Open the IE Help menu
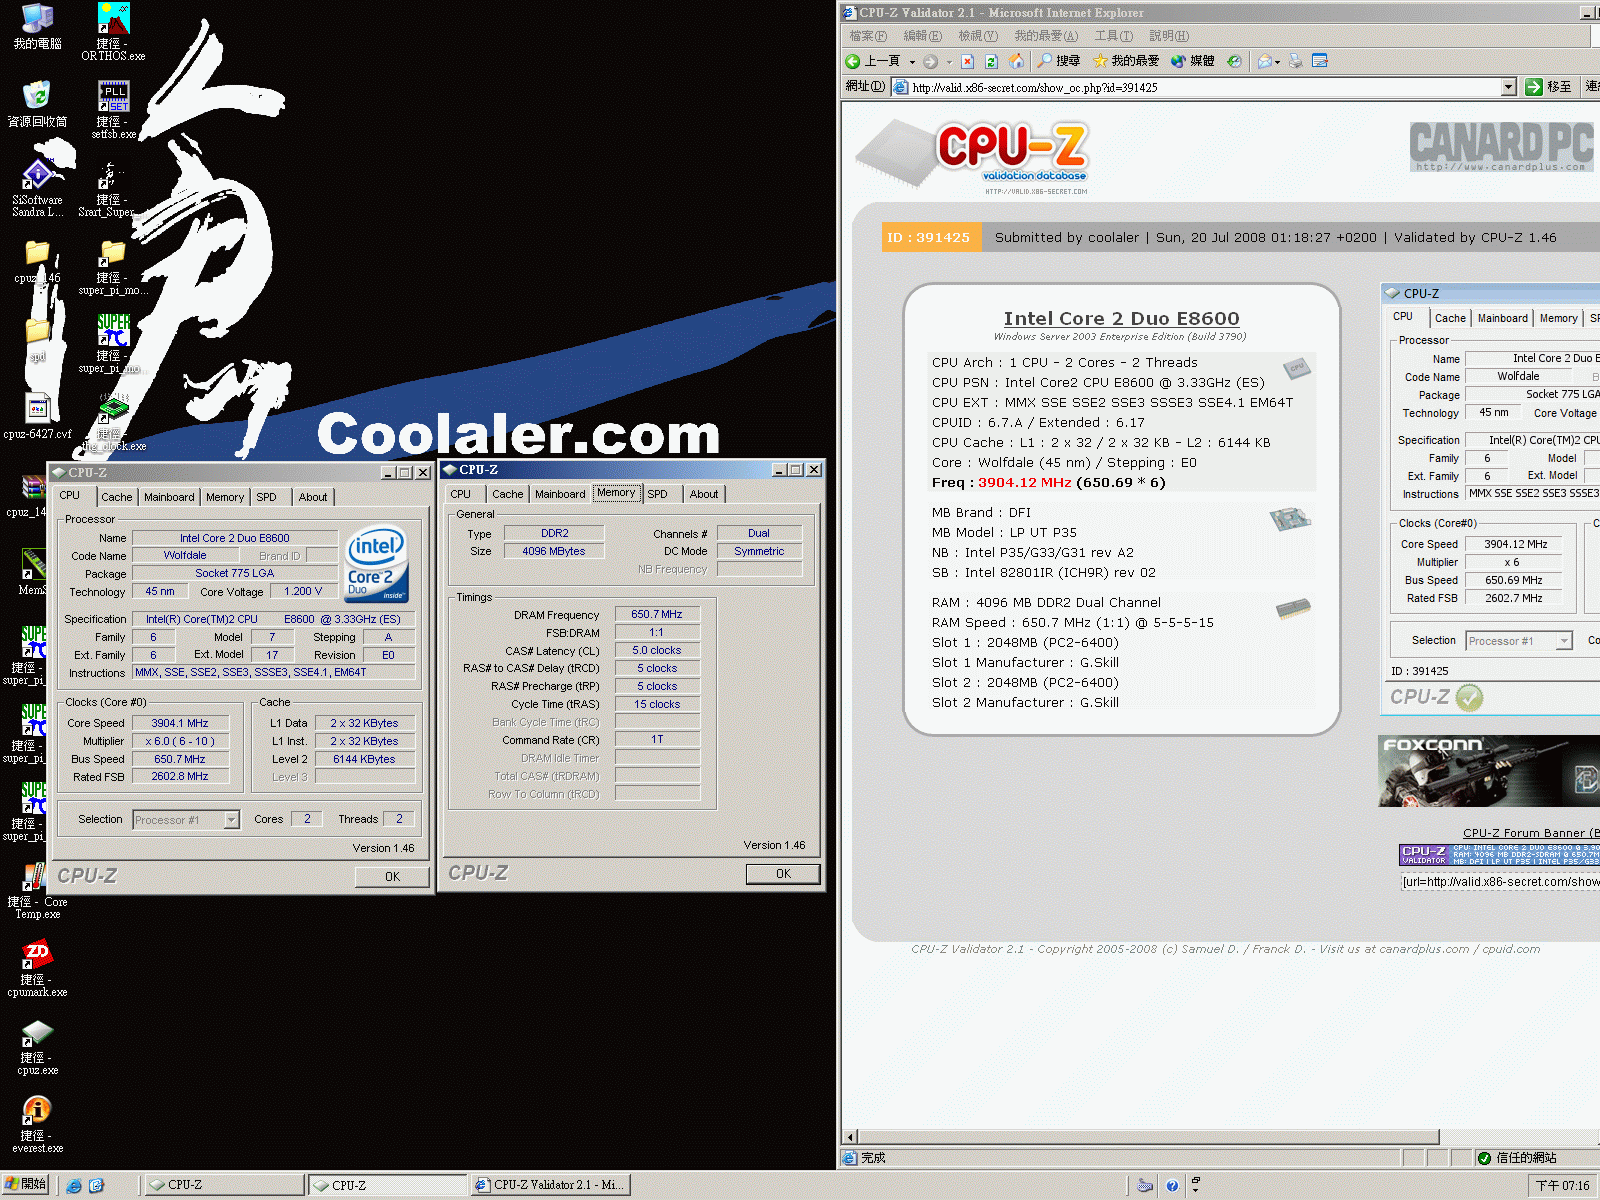The width and height of the screenshot is (1600, 1200). pyautogui.click(x=1168, y=36)
